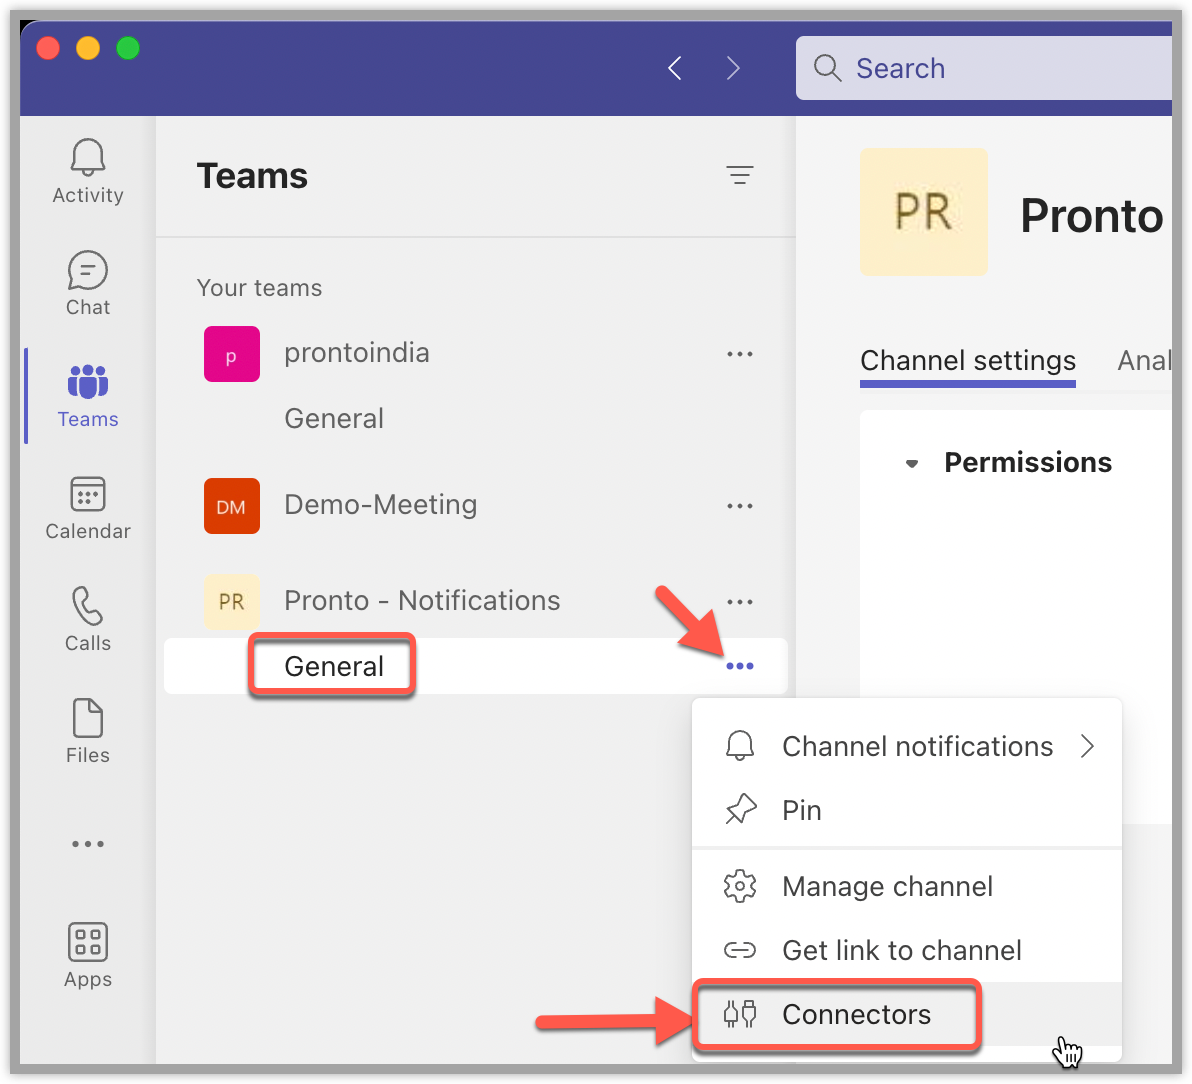Screen dimensions: 1192x1084
Task: Click the link icon in the menu
Action: point(740,950)
